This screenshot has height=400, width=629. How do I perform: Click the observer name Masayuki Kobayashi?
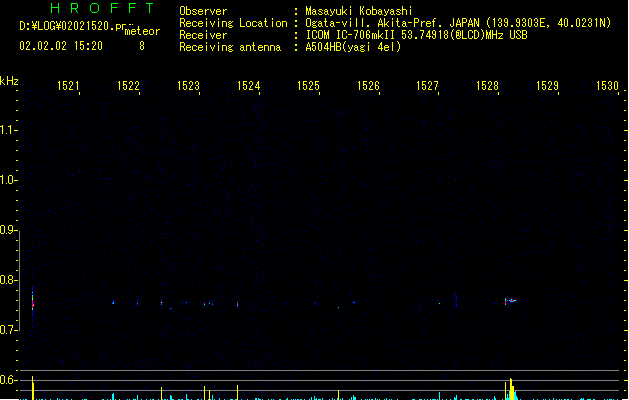coord(359,11)
